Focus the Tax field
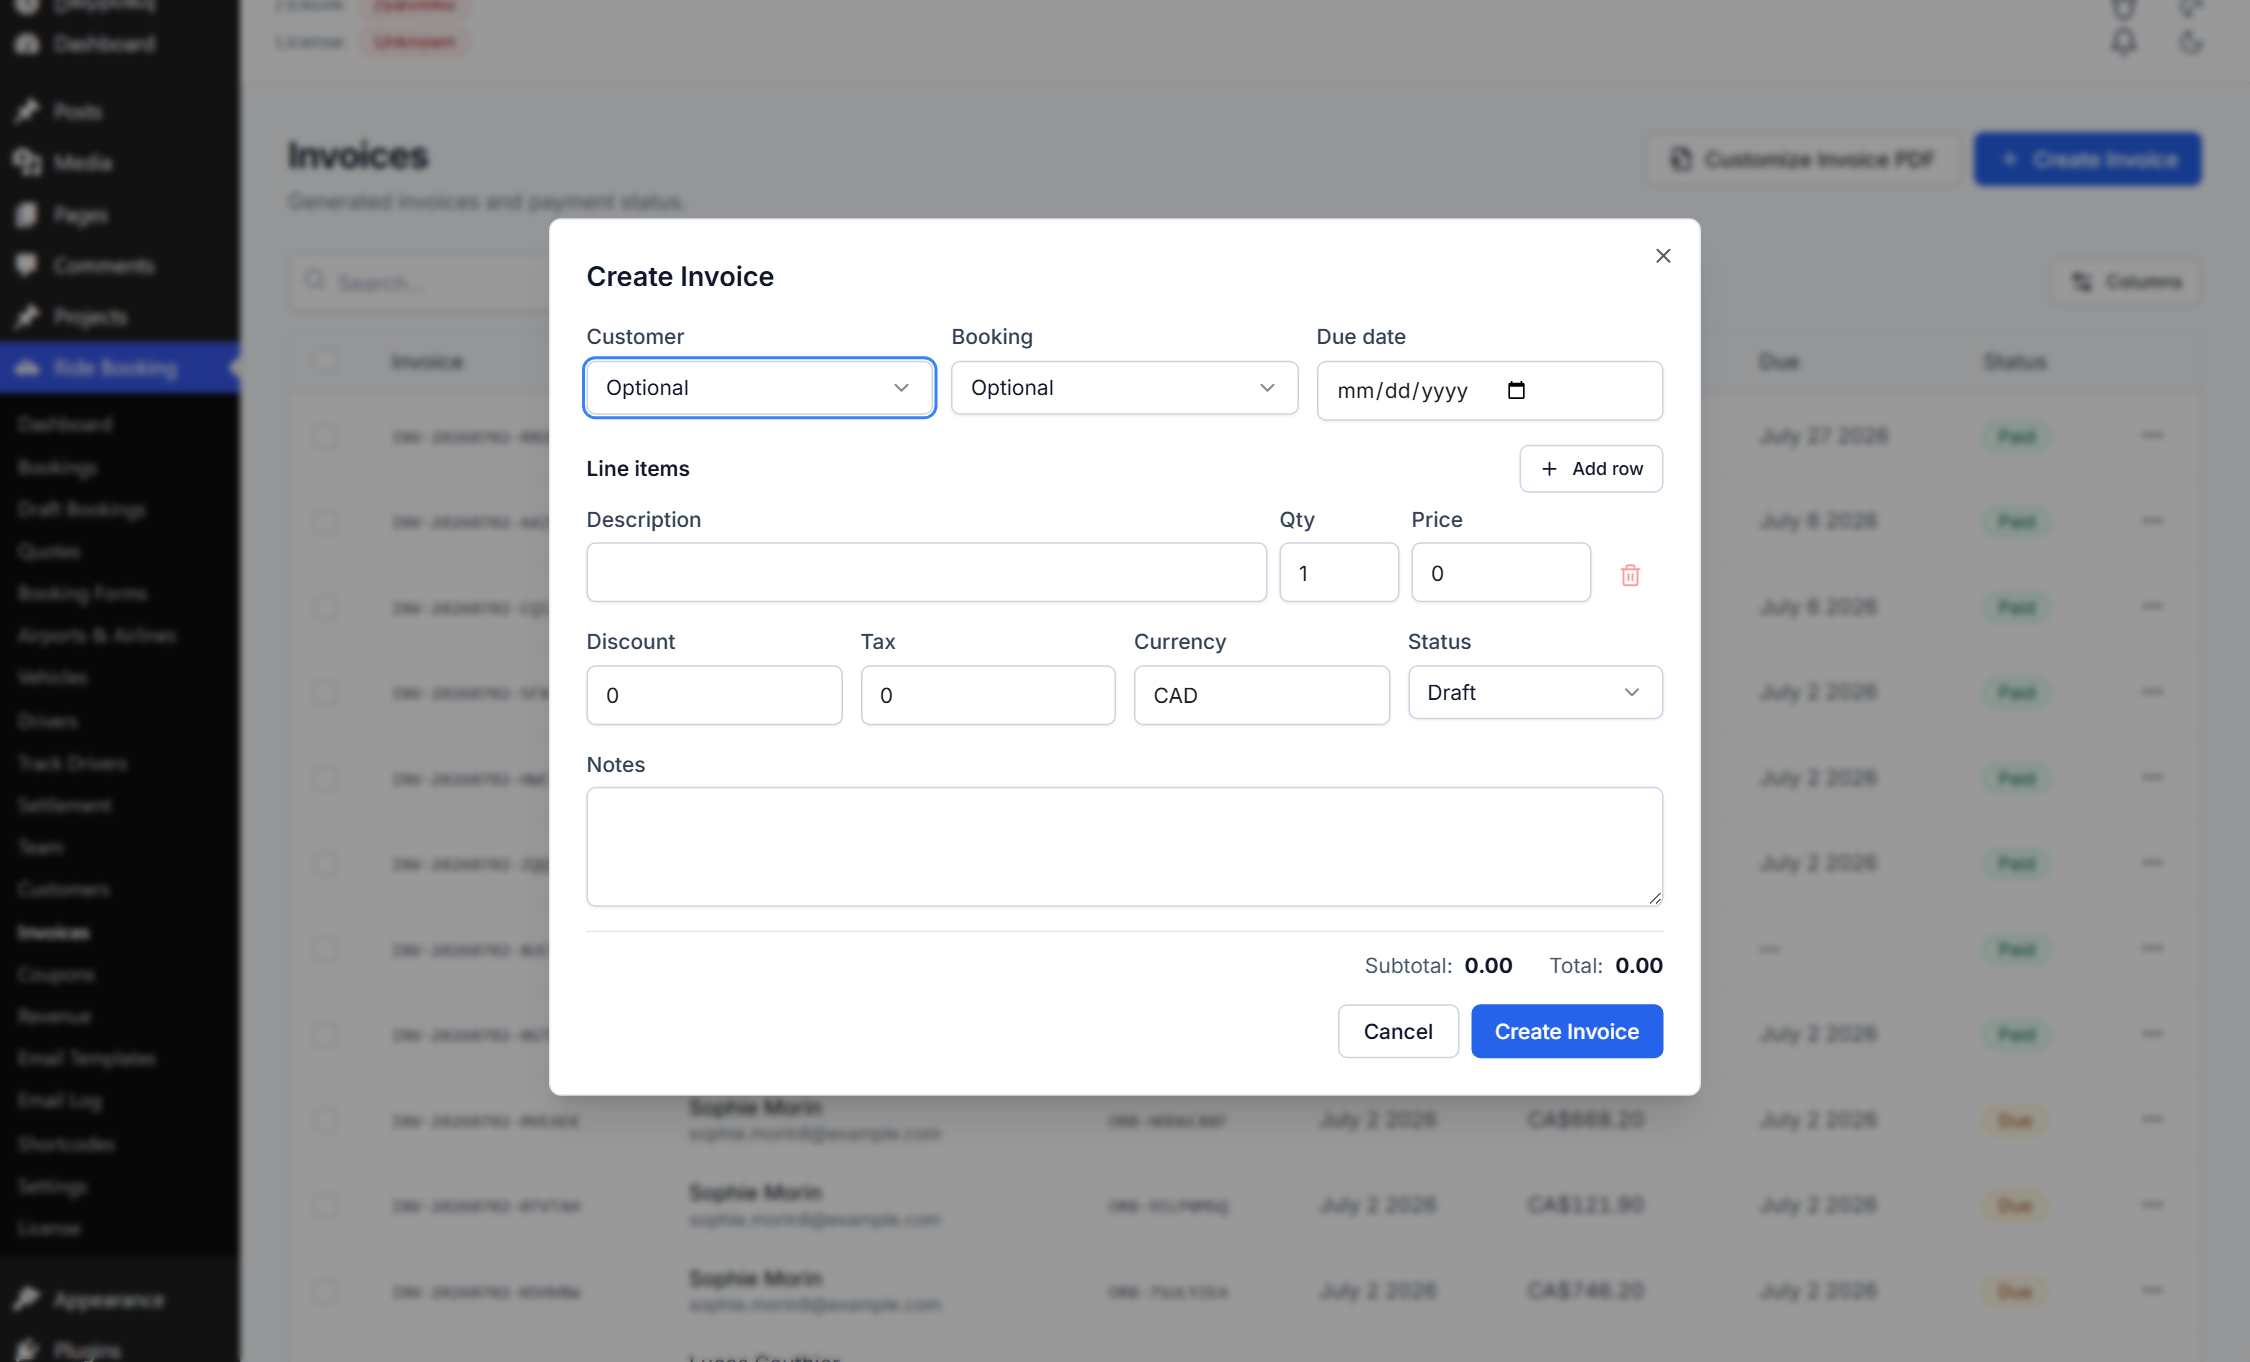This screenshot has height=1362, width=2250. point(988,695)
